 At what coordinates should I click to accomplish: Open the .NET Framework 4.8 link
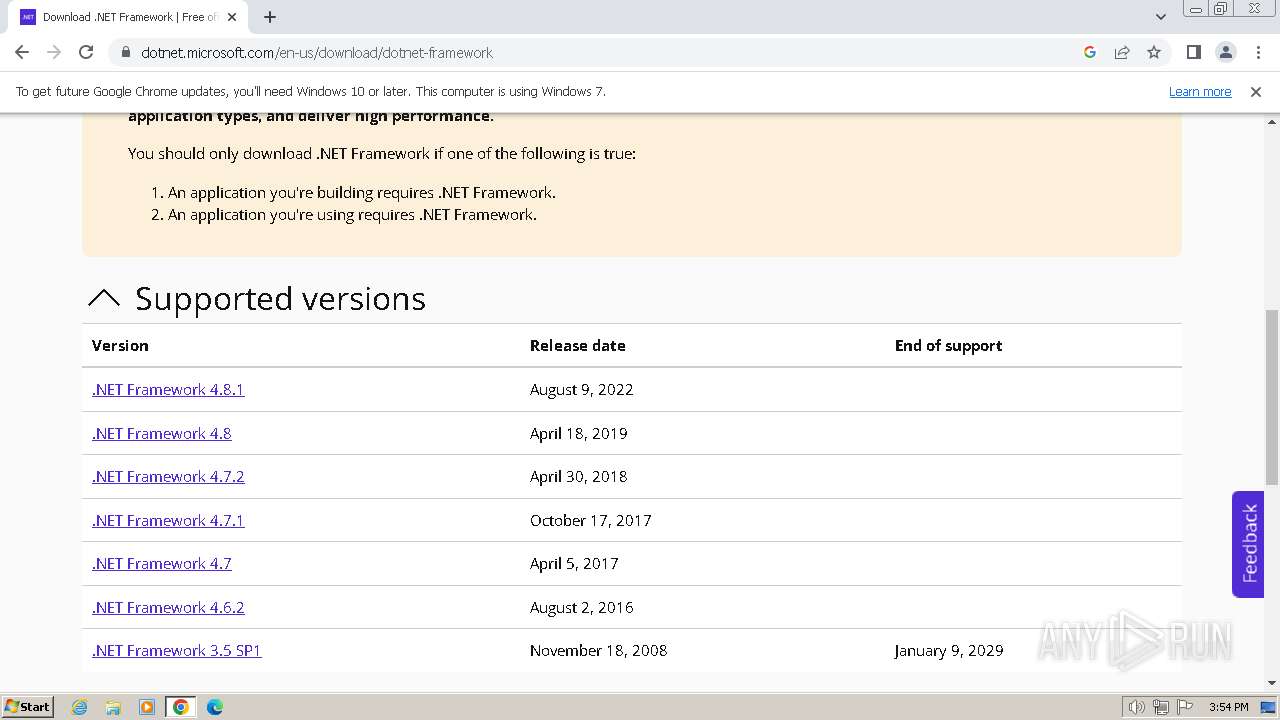tap(161, 433)
